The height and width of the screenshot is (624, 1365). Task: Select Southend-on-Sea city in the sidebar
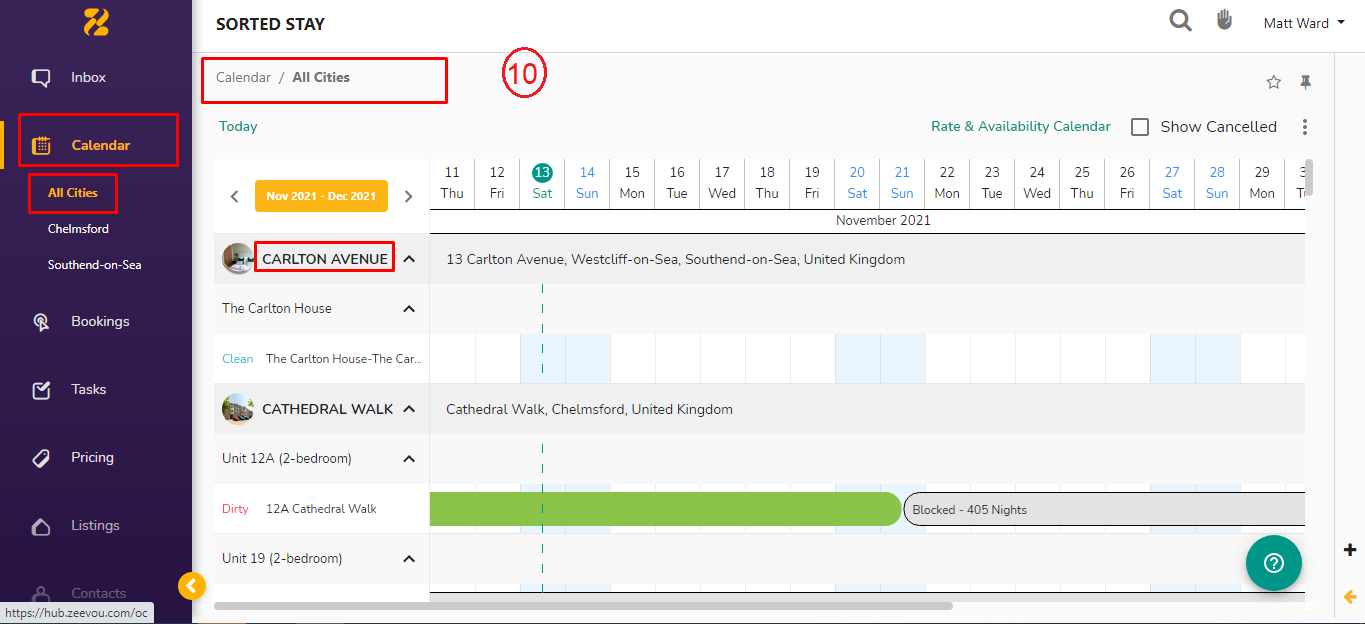click(x=95, y=265)
